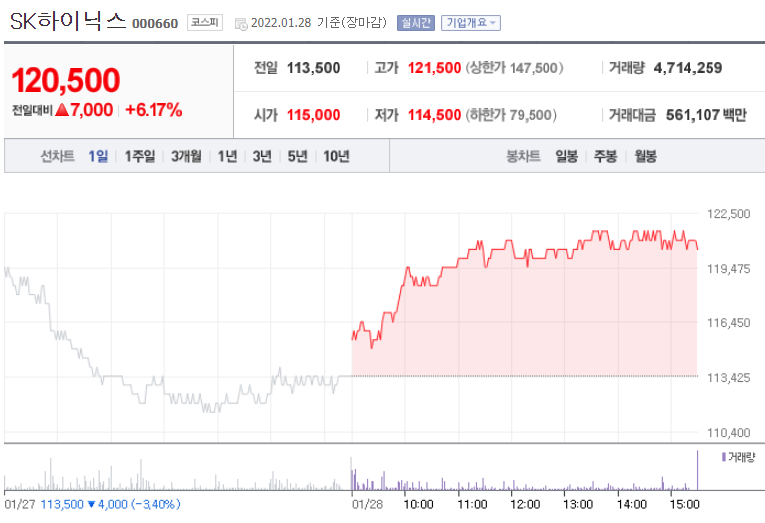Click the +6.17% change rate
This screenshot has height=523, width=765.
(154, 110)
